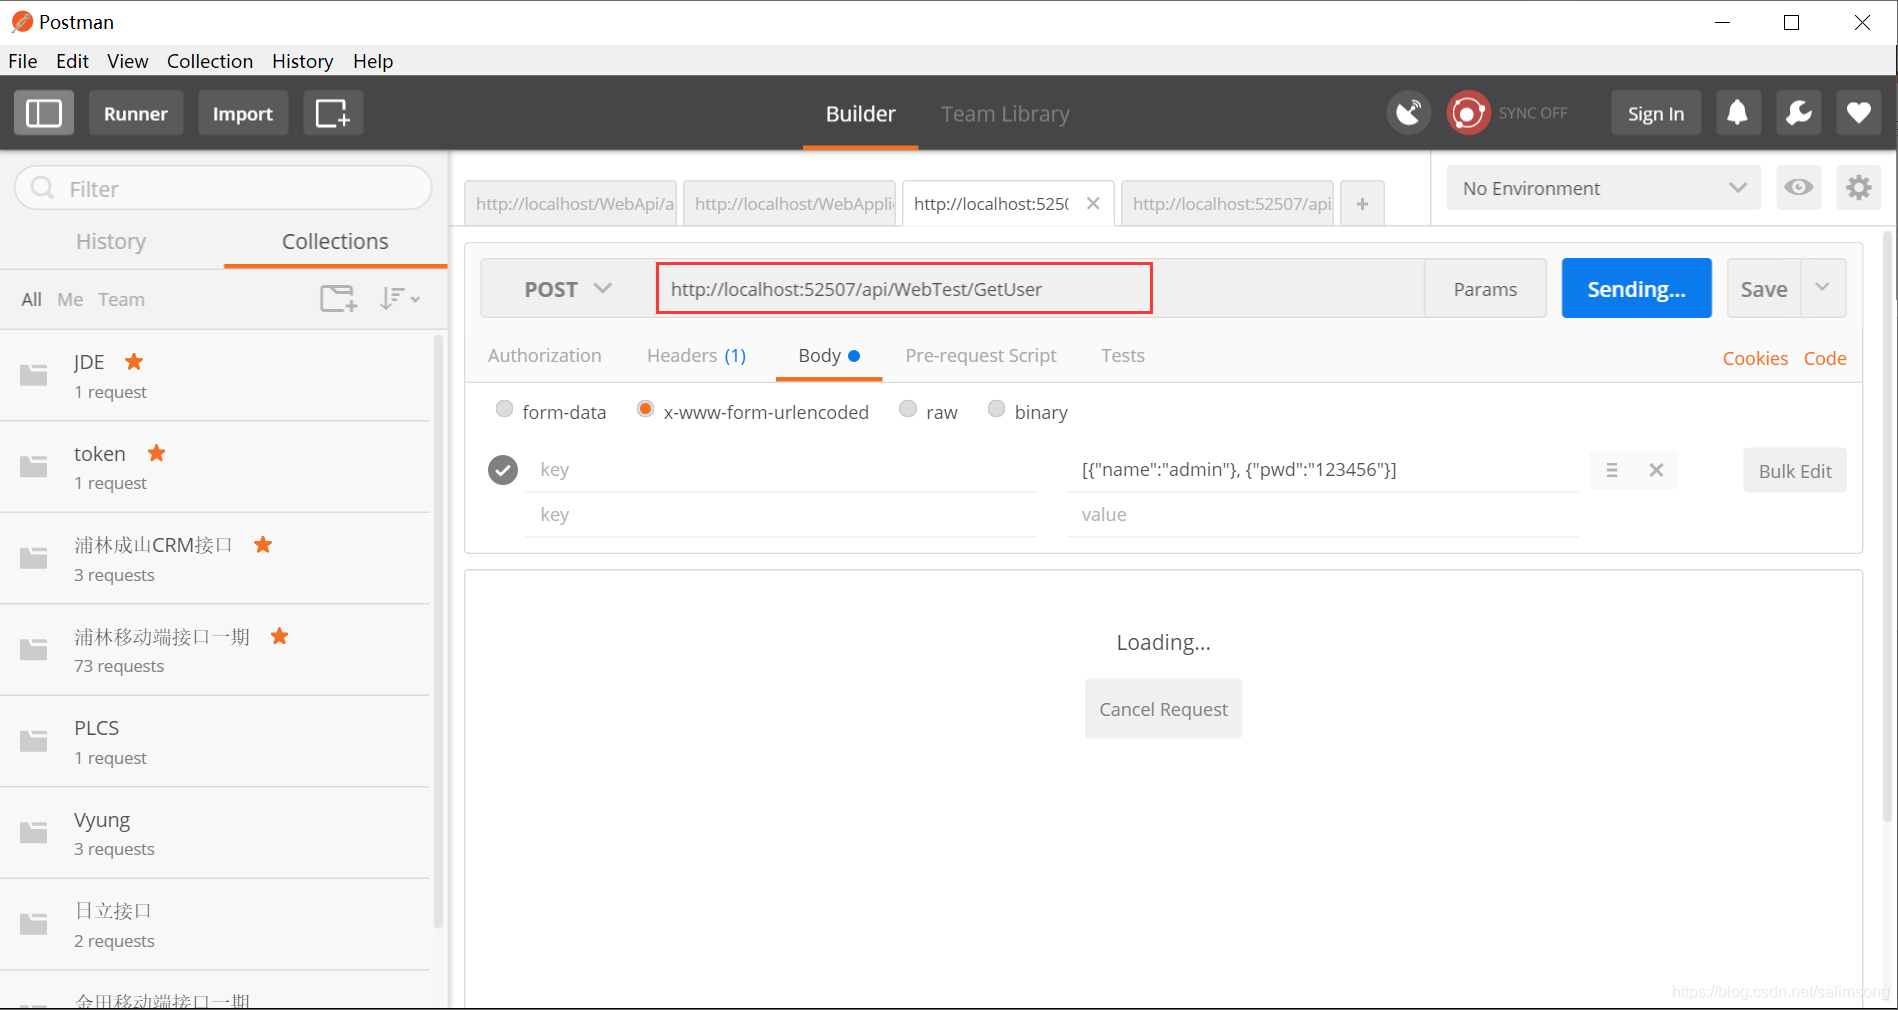Select x-www-form-urlencoded body type

coord(646,409)
